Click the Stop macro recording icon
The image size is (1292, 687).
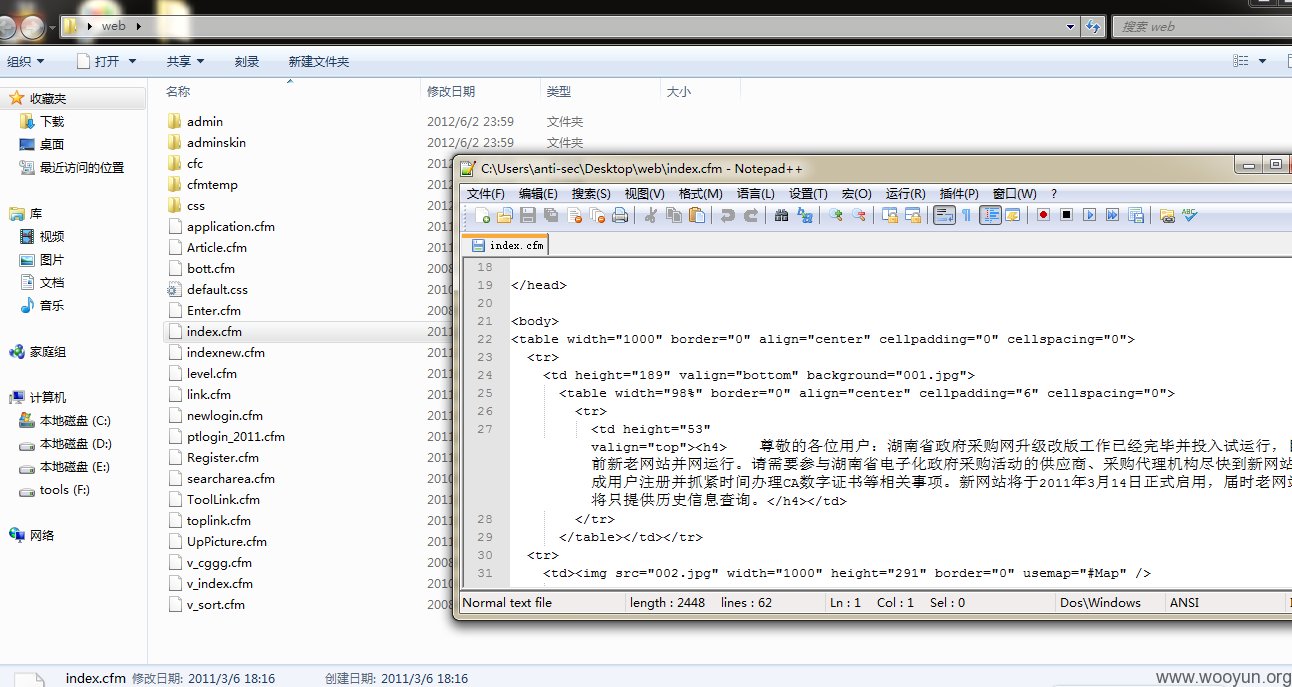pyautogui.click(x=1067, y=215)
